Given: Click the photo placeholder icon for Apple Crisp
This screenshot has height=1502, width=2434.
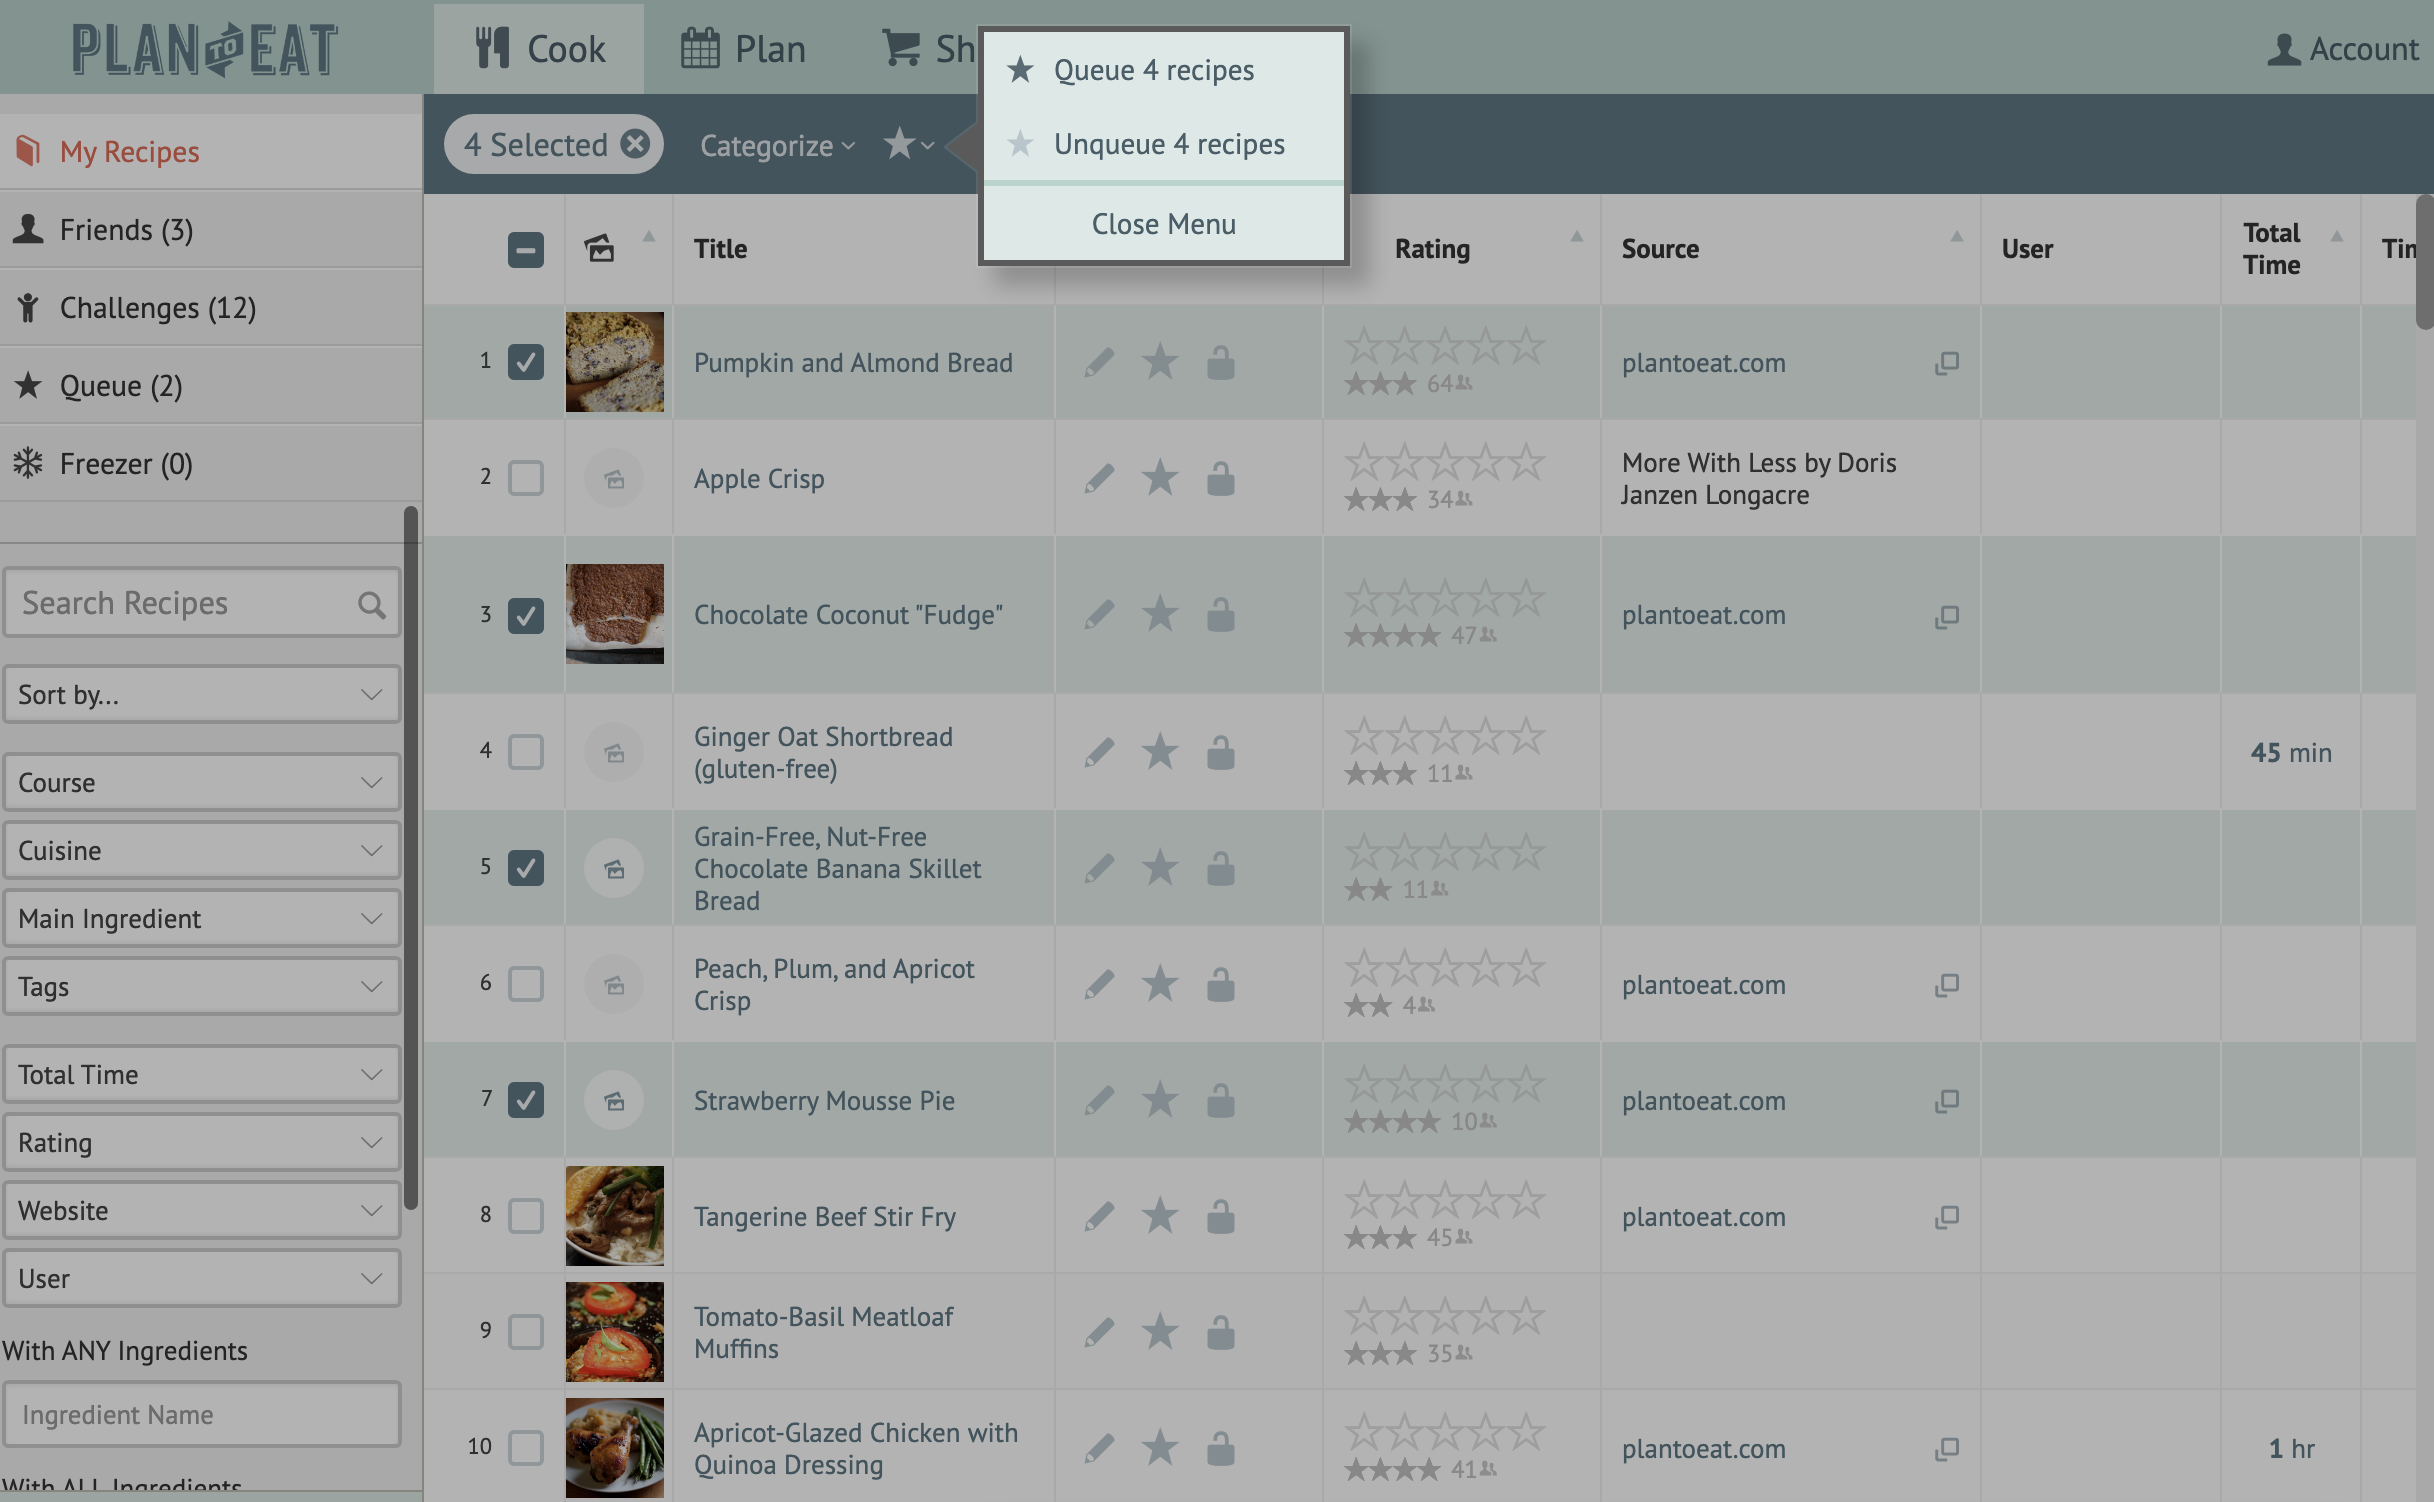Looking at the screenshot, I should coord(614,479).
